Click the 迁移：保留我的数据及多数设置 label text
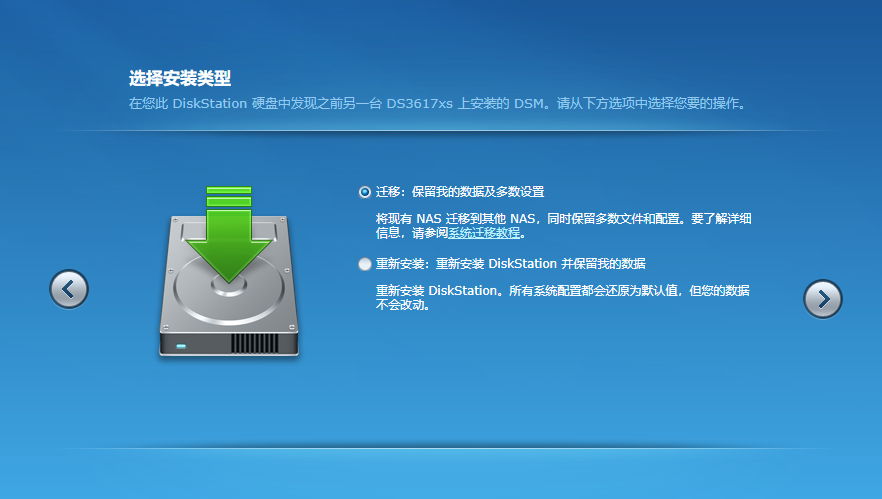Image resolution: width=882 pixels, height=499 pixels. click(460, 192)
